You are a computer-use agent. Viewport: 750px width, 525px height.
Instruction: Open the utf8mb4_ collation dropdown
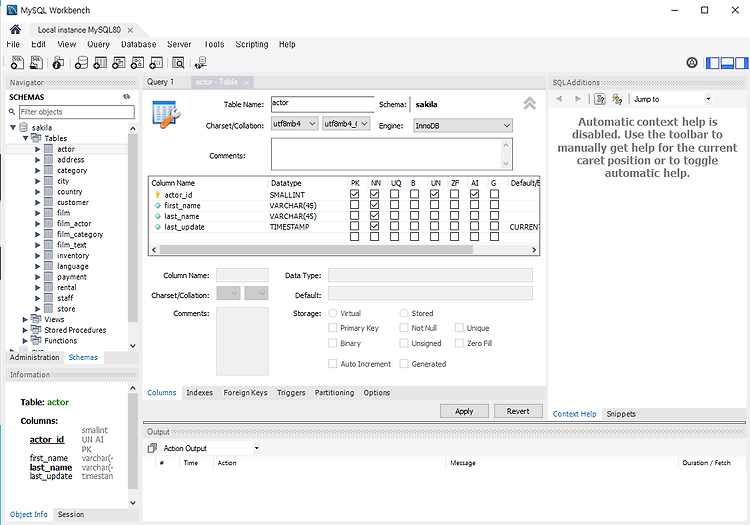pos(346,124)
